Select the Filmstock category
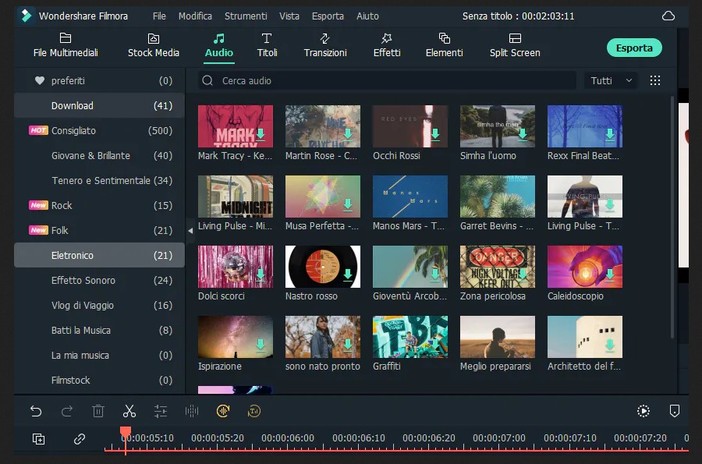 [x=99, y=380]
